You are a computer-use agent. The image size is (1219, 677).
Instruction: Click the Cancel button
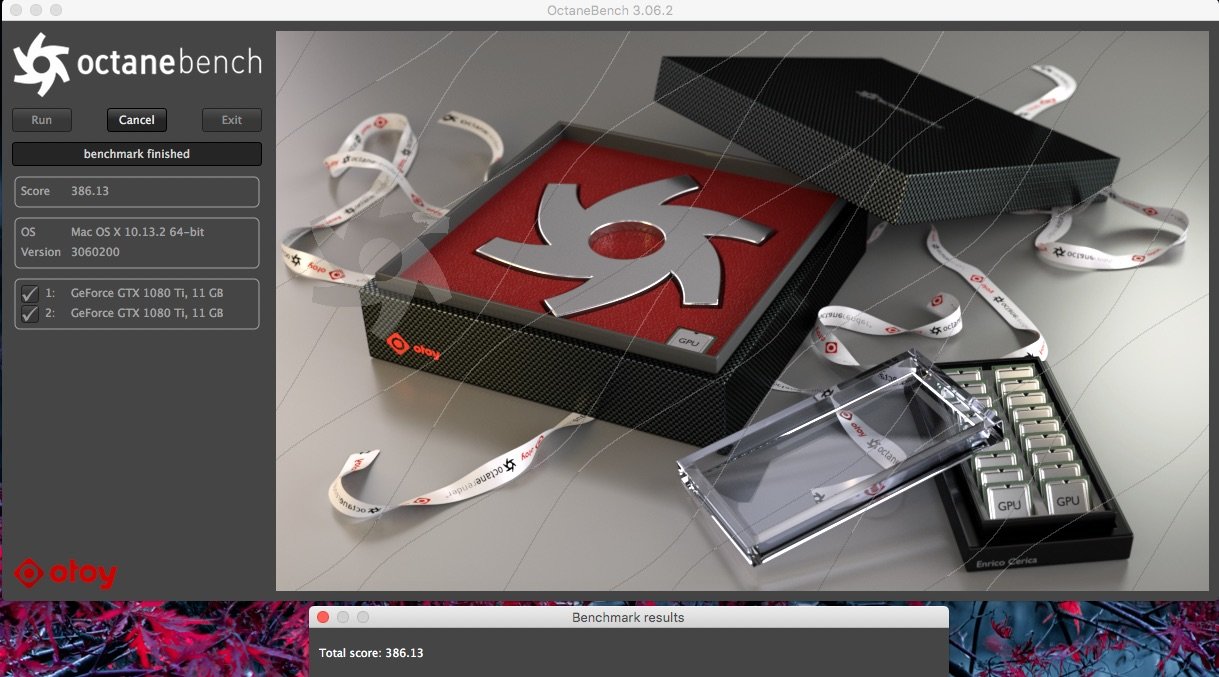click(x=137, y=120)
